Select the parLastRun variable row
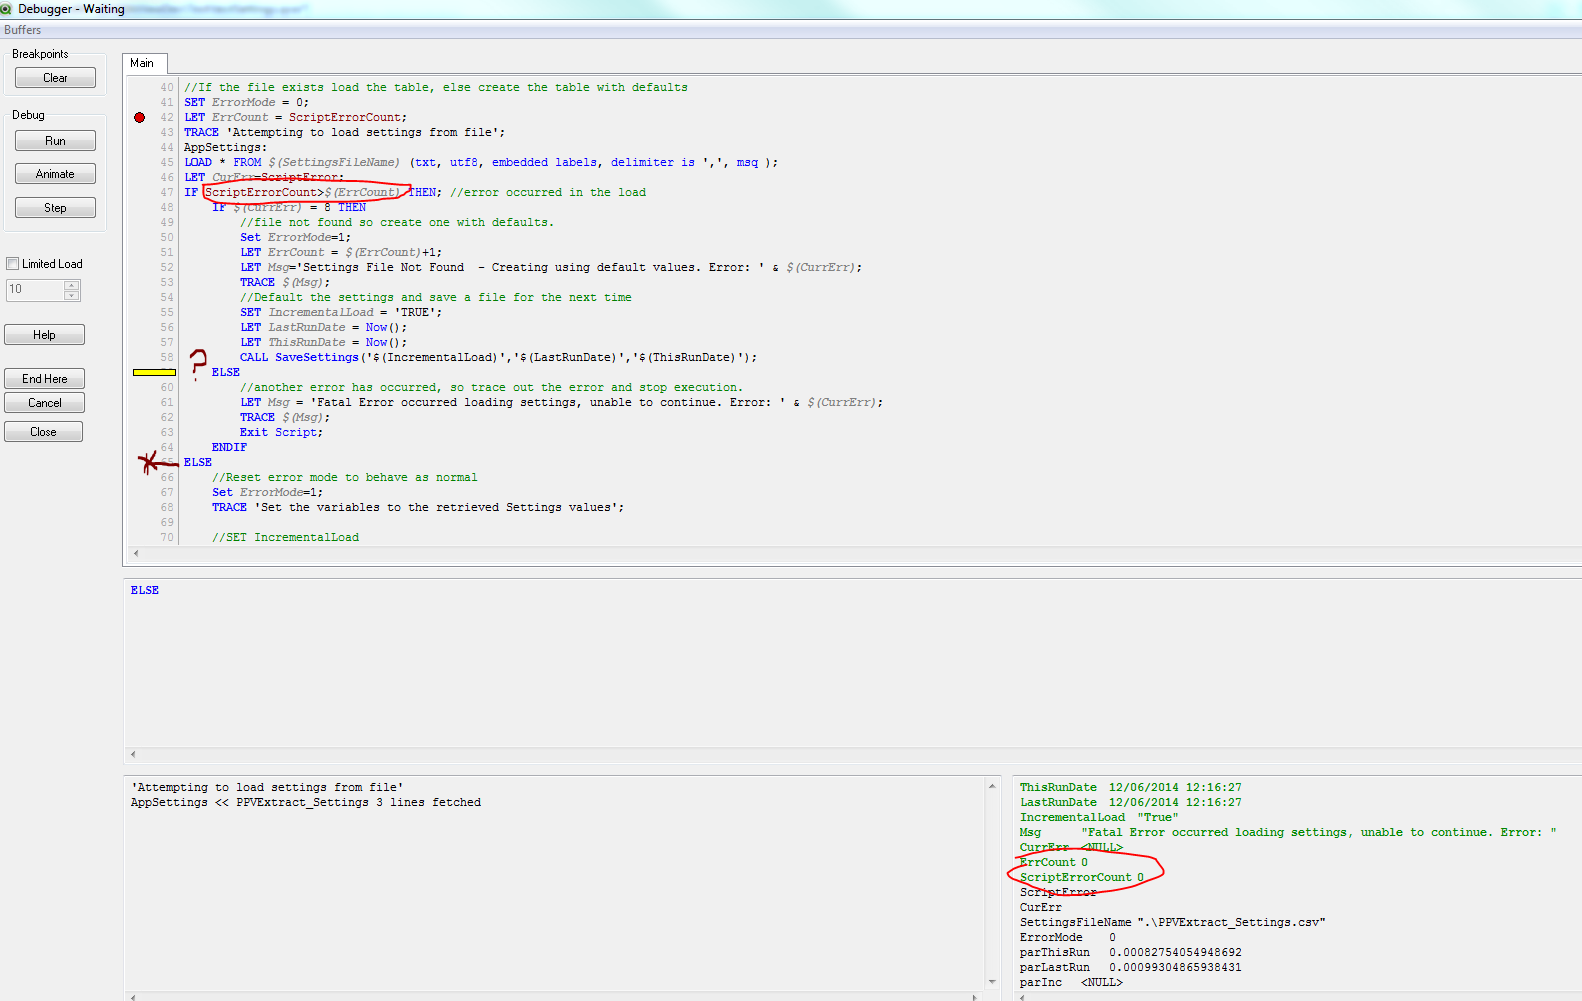This screenshot has height=1001, width=1582. 1130,967
